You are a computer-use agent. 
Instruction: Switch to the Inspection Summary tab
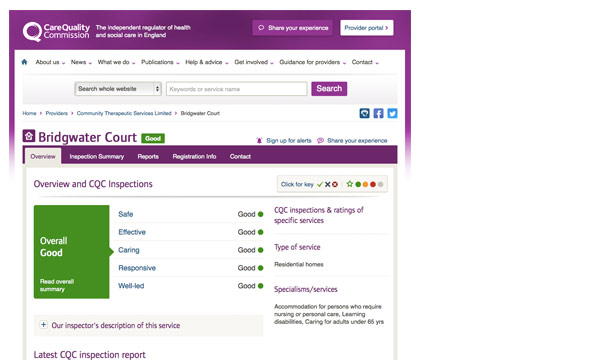(x=97, y=156)
